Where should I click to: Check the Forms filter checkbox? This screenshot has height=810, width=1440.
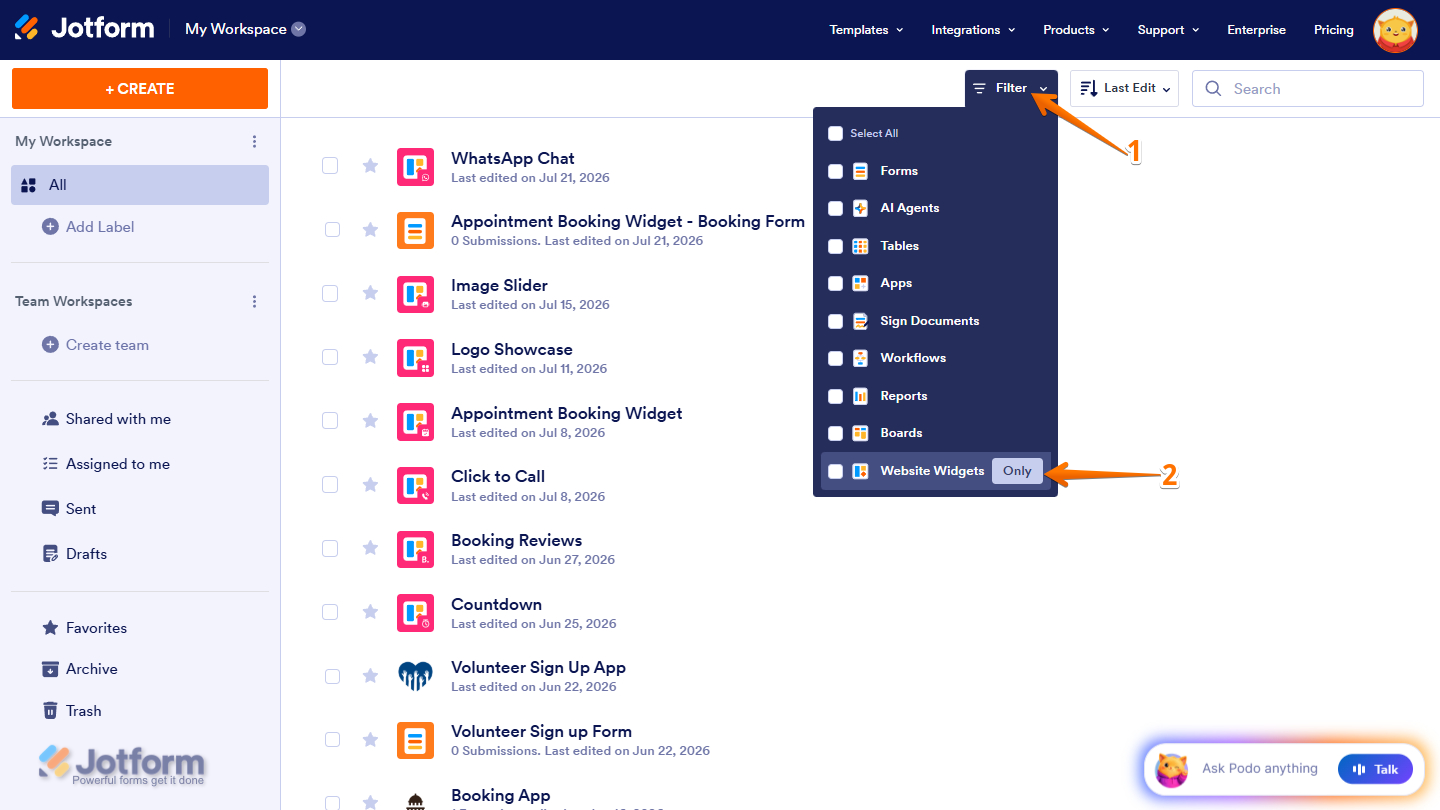click(835, 171)
